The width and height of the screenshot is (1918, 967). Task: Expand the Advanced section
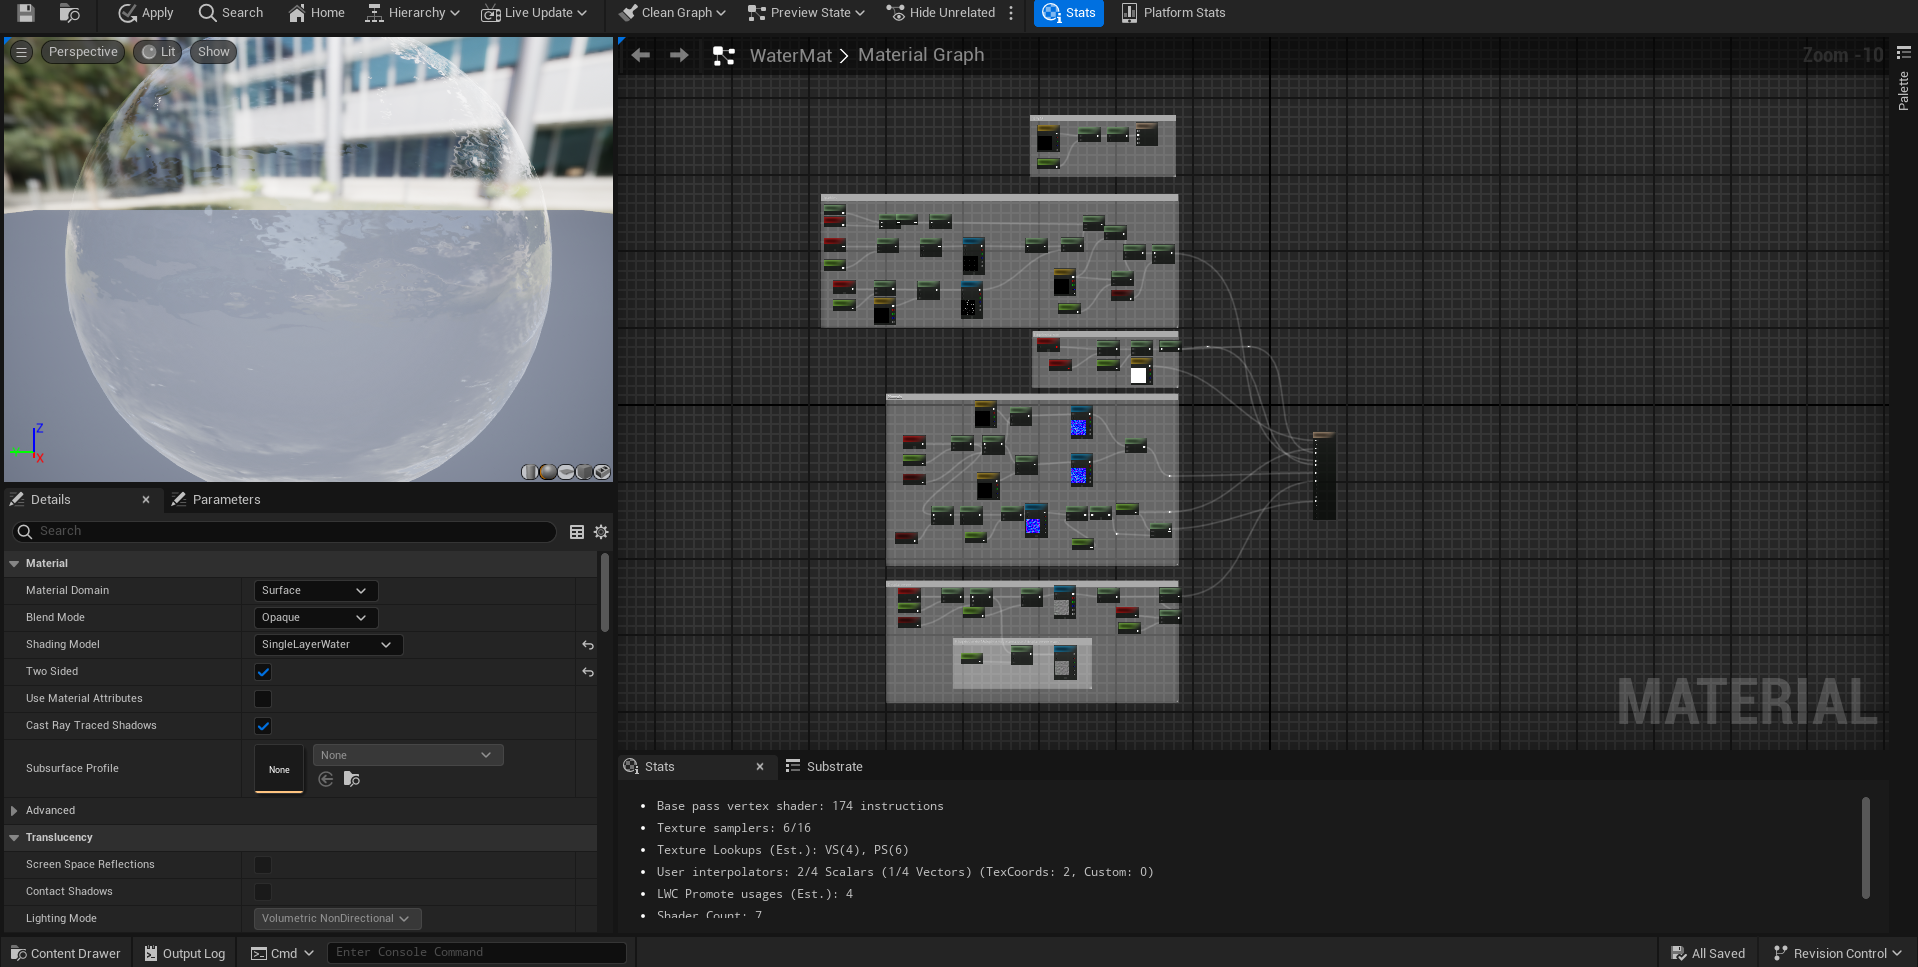pyautogui.click(x=14, y=810)
